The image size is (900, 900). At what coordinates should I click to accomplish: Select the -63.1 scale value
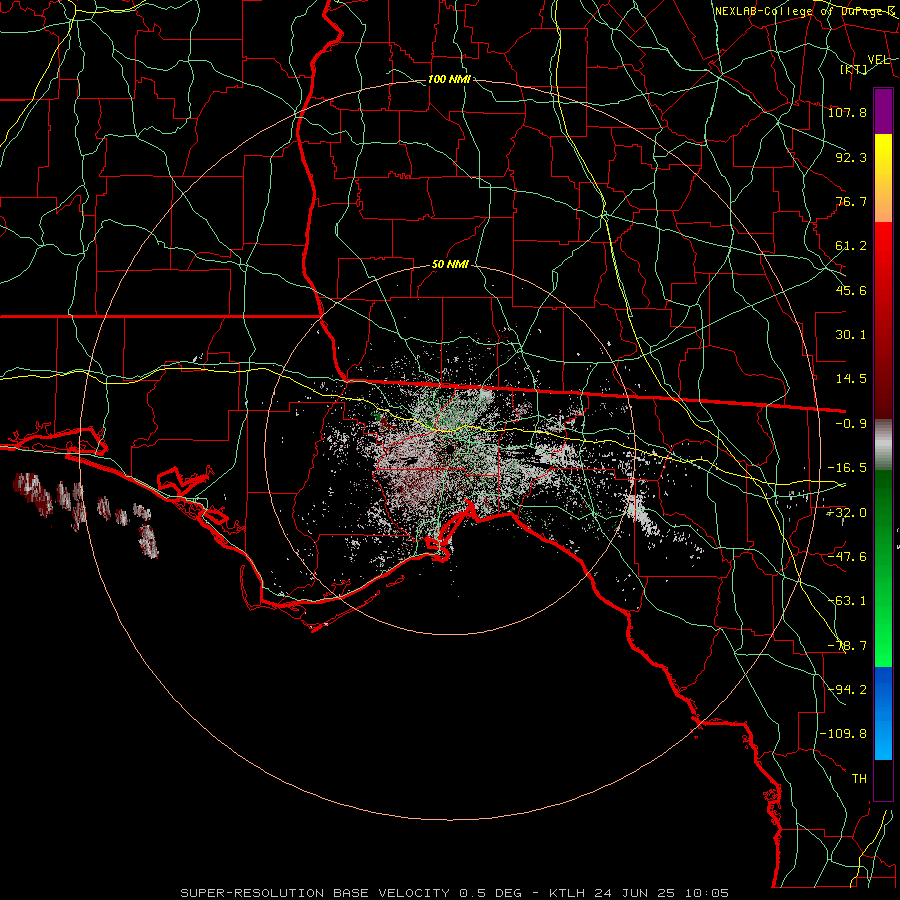(x=847, y=601)
